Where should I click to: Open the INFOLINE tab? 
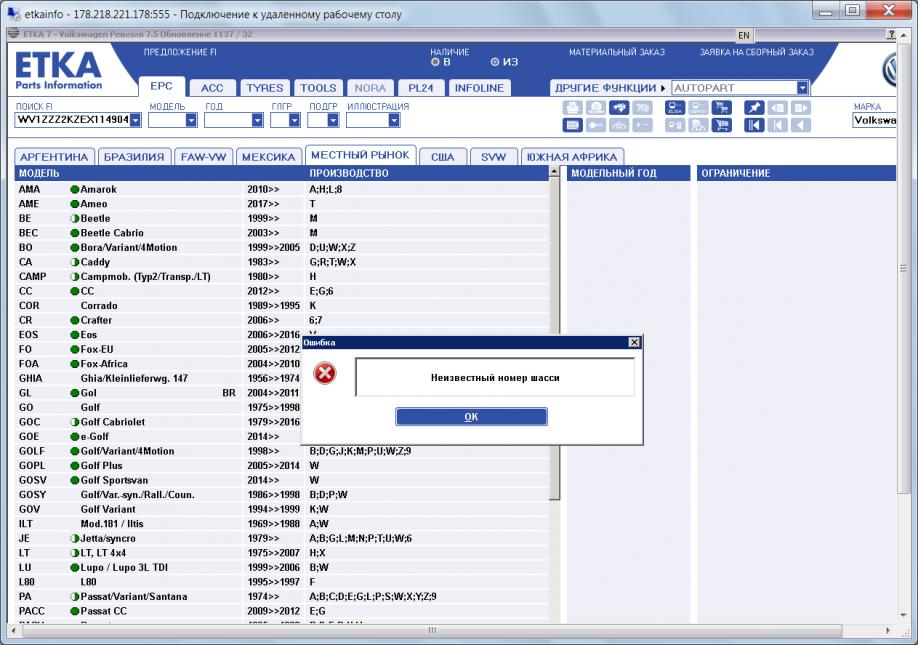point(479,88)
